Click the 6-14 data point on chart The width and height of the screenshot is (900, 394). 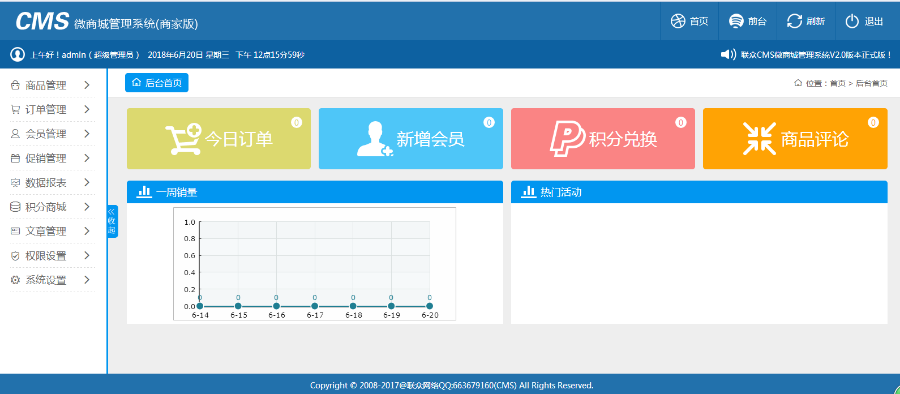(x=199, y=306)
